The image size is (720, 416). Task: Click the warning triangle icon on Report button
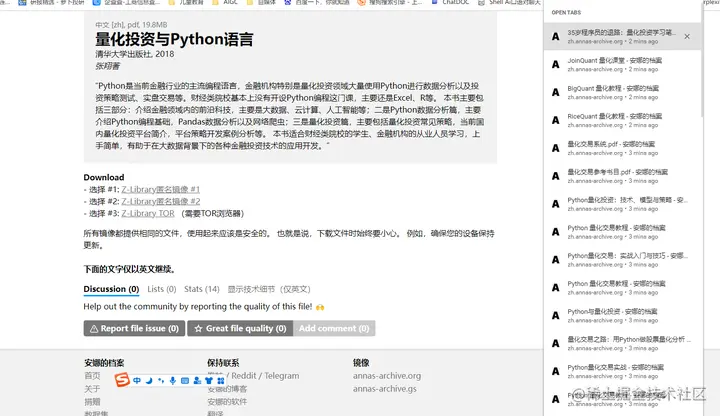tap(94, 329)
